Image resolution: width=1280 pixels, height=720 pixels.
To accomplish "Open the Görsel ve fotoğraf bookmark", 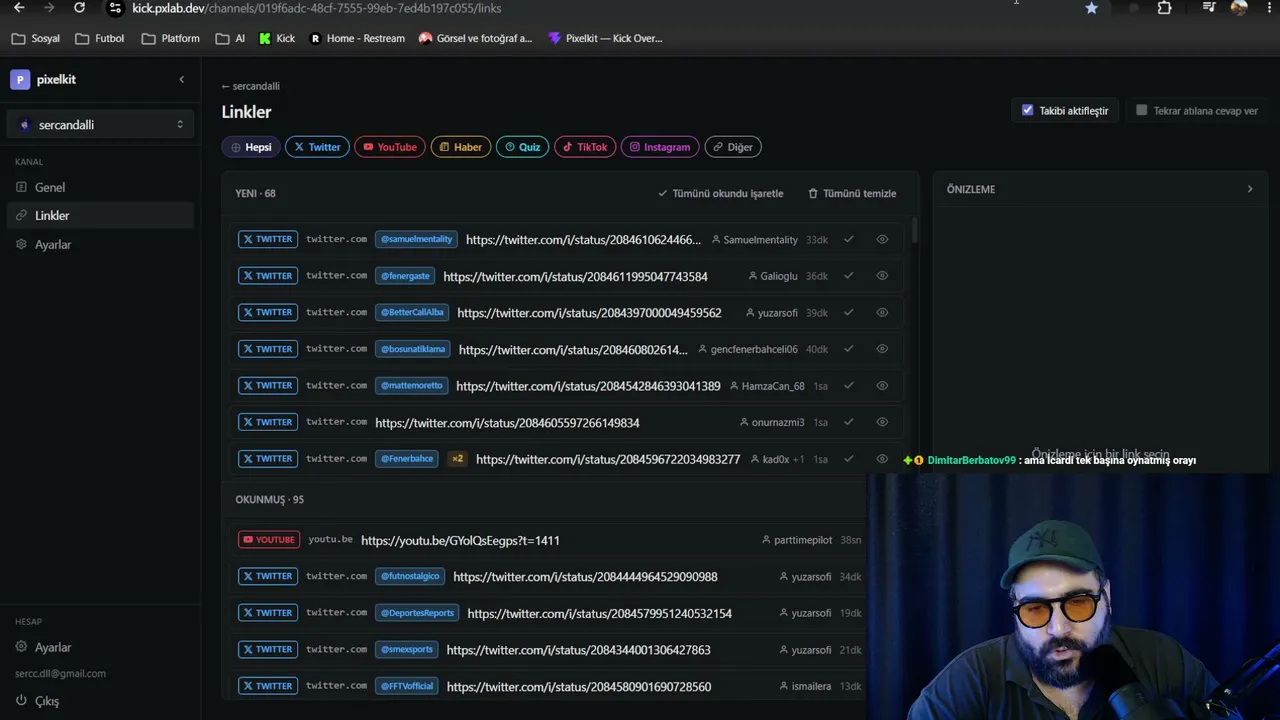I will pos(476,39).
